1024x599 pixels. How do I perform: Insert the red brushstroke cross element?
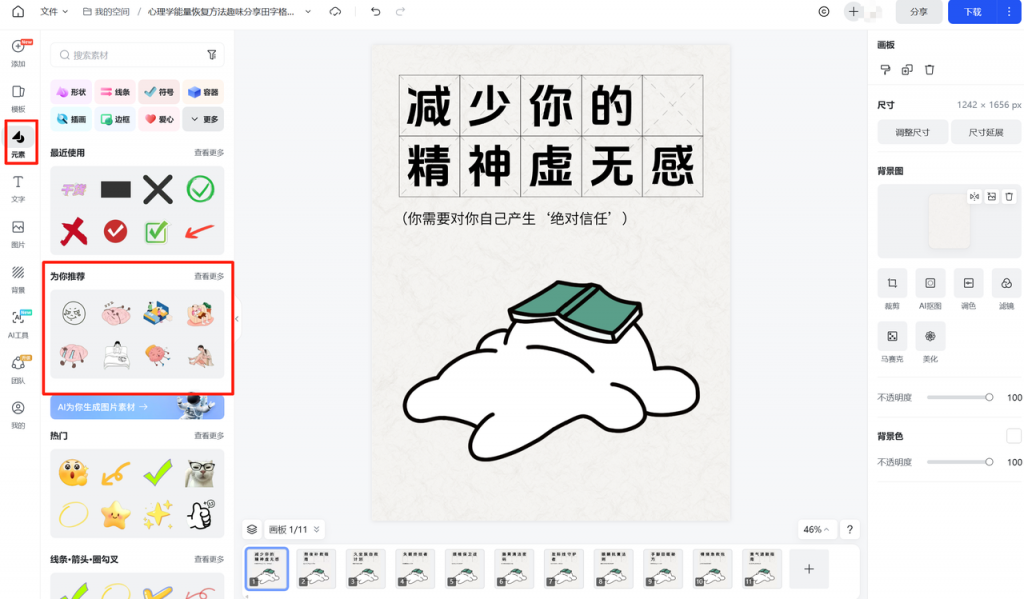pos(74,231)
